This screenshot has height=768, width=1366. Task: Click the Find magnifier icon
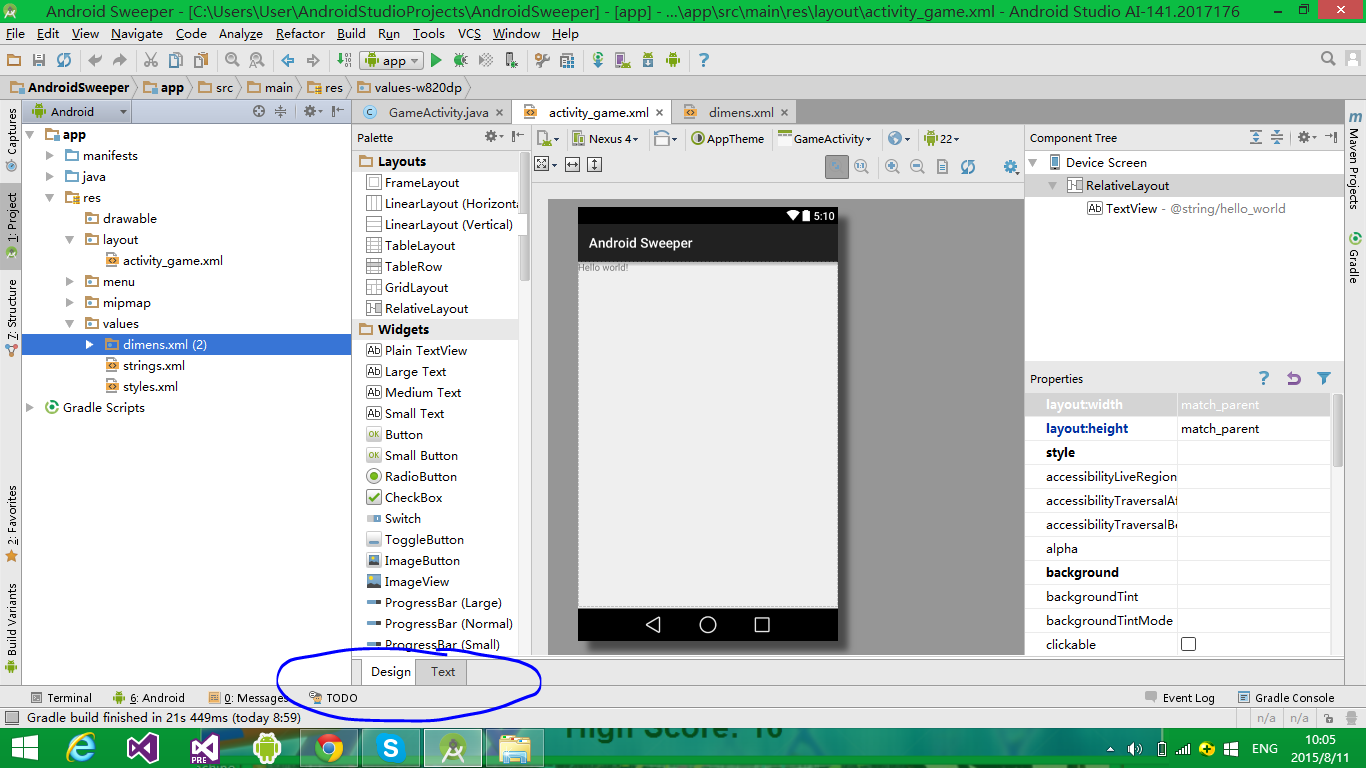pyautogui.click(x=232, y=61)
